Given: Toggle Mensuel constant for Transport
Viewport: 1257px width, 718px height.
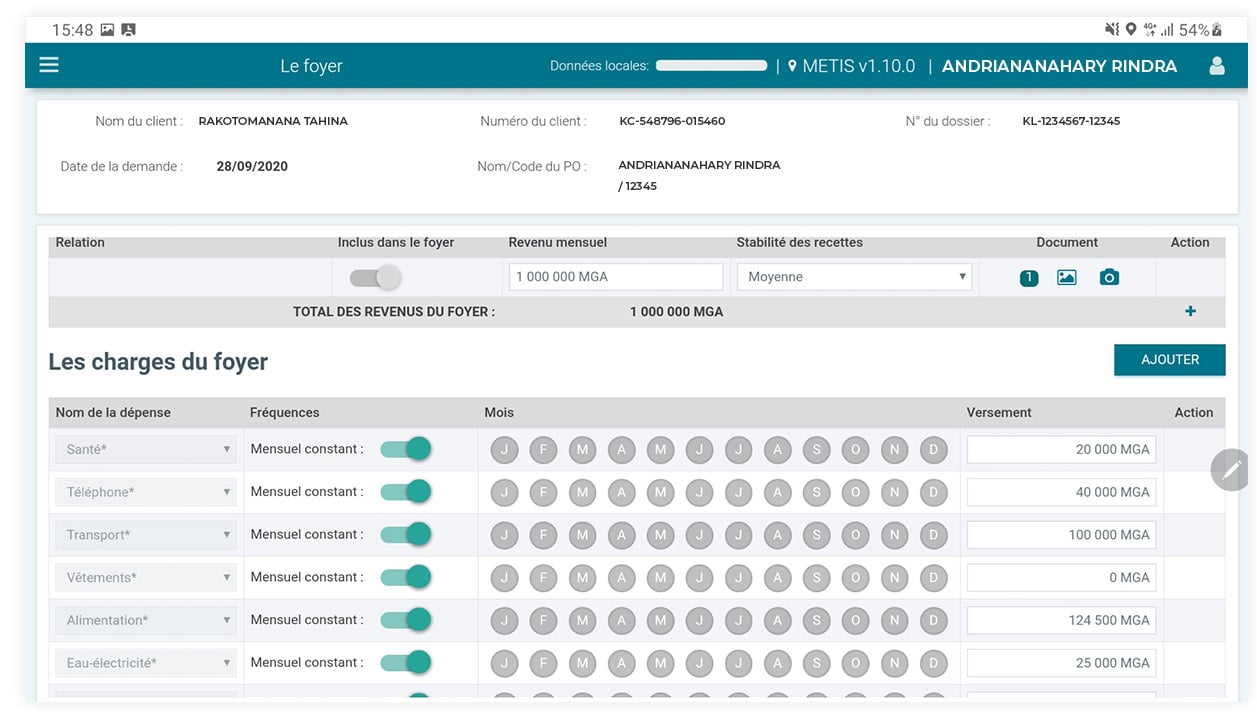Looking at the screenshot, I should tap(406, 534).
